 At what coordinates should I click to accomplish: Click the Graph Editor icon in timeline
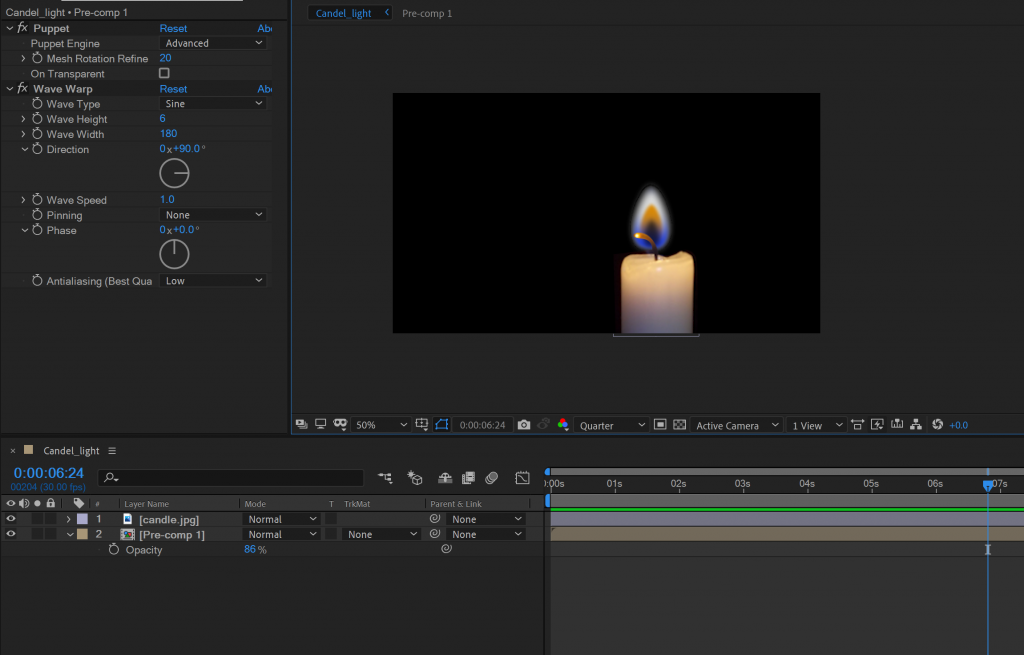coord(522,478)
